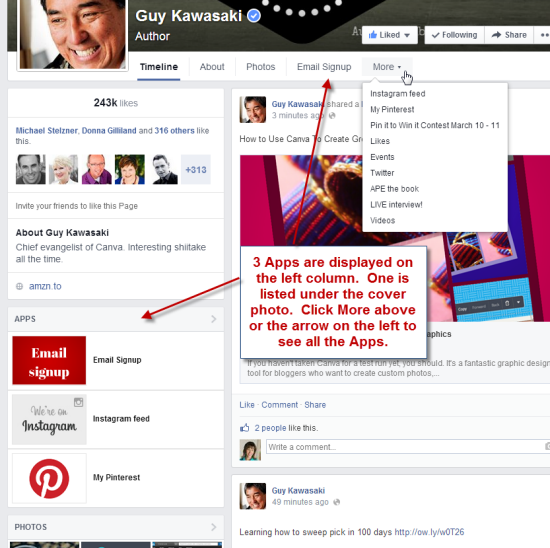550x548 pixels.
Task: Click the woman in blue liker photo
Action: [x=130, y=169]
